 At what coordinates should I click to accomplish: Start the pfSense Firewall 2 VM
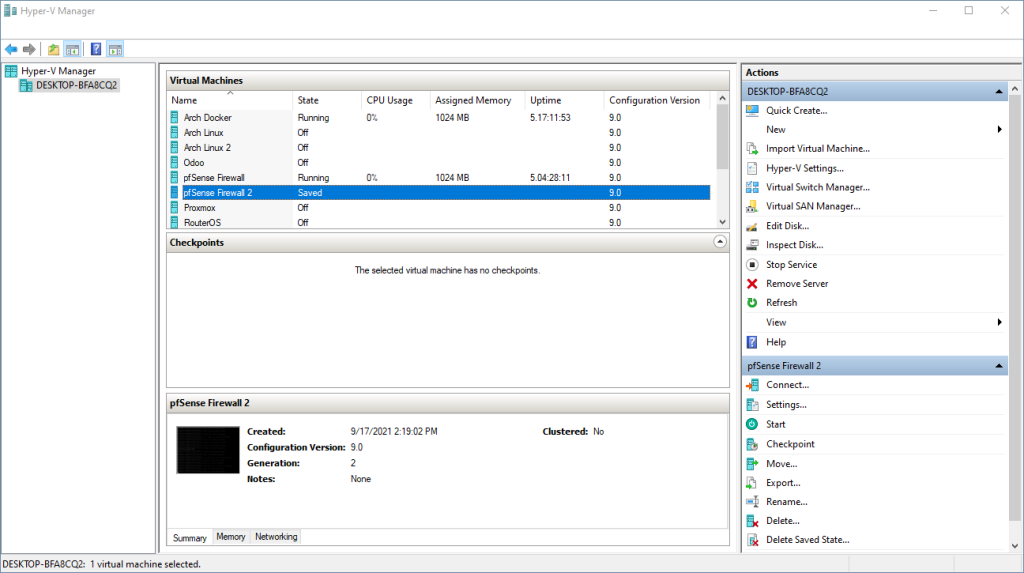pyautogui.click(x=775, y=424)
